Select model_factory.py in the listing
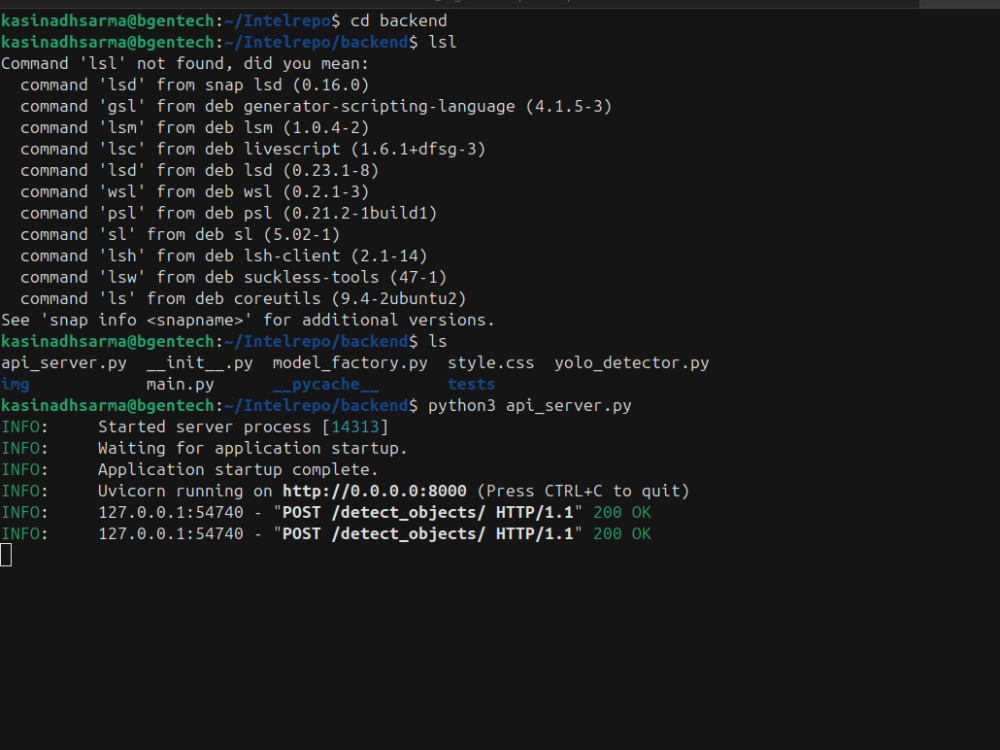The image size is (1000, 750). point(350,363)
